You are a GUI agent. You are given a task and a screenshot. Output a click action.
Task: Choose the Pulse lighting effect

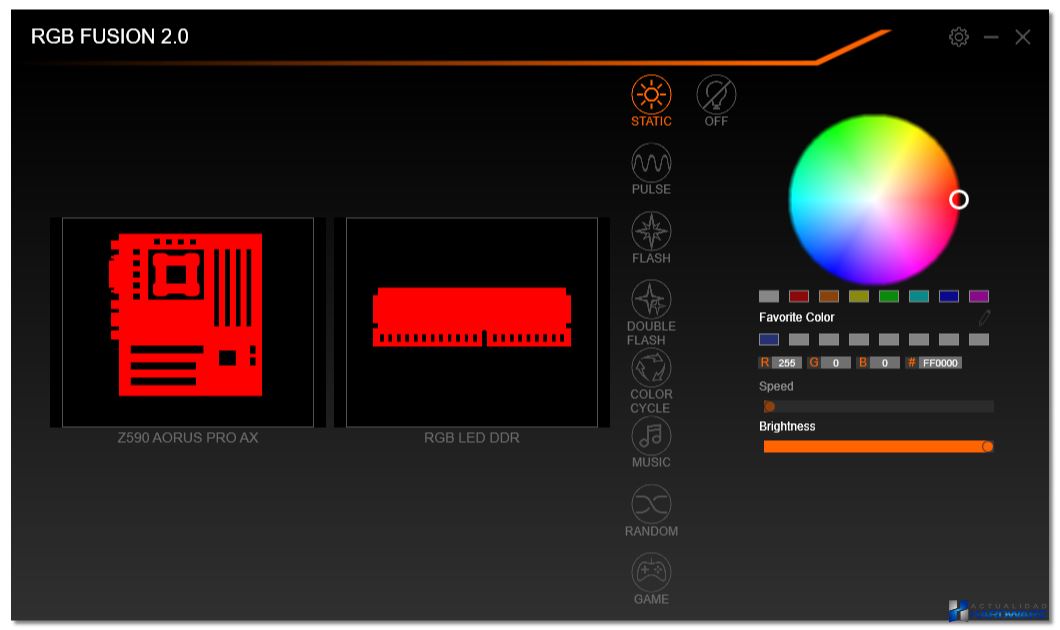coord(651,162)
